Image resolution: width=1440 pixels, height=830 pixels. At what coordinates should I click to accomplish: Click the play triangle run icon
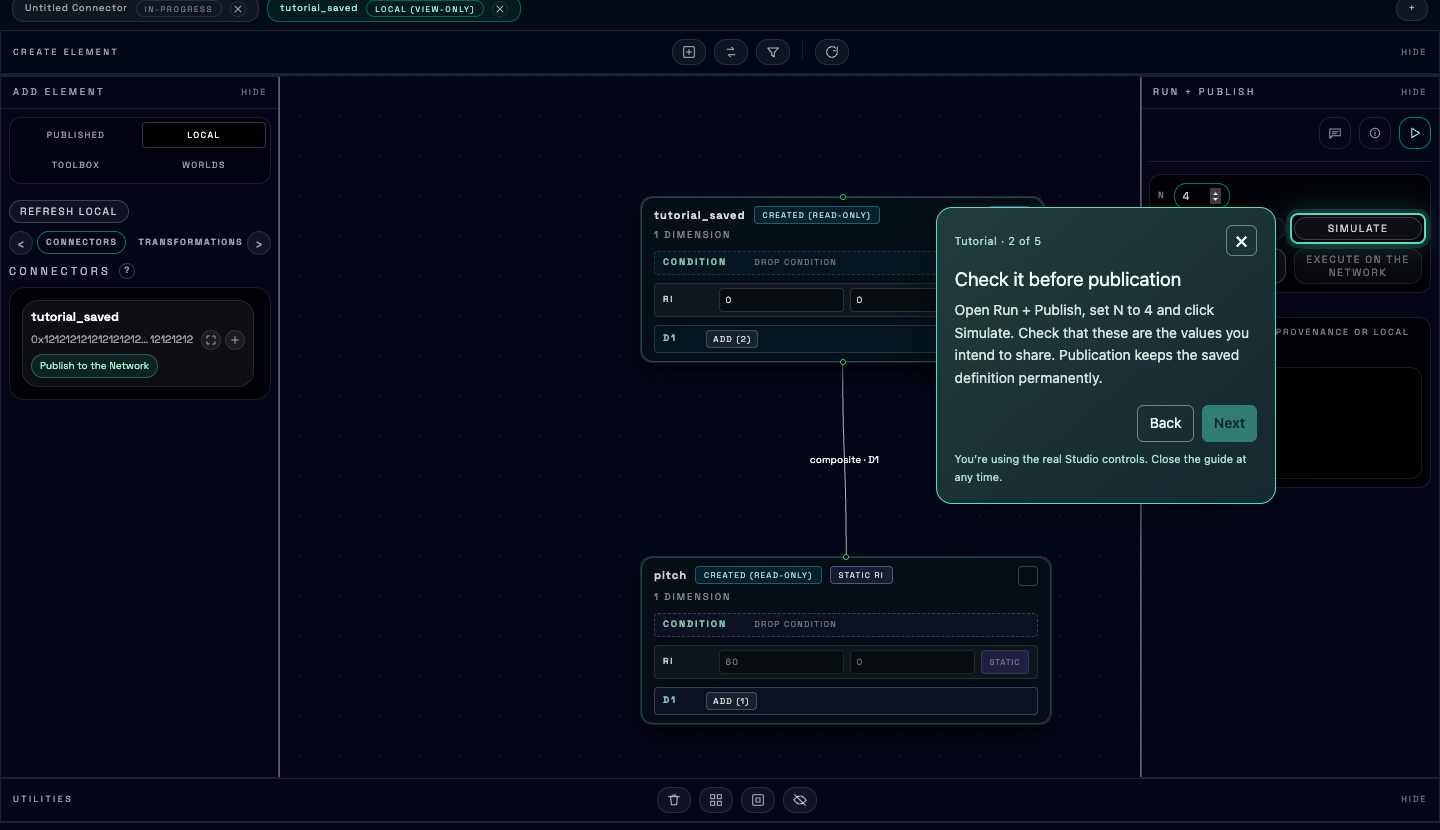[x=1415, y=133]
